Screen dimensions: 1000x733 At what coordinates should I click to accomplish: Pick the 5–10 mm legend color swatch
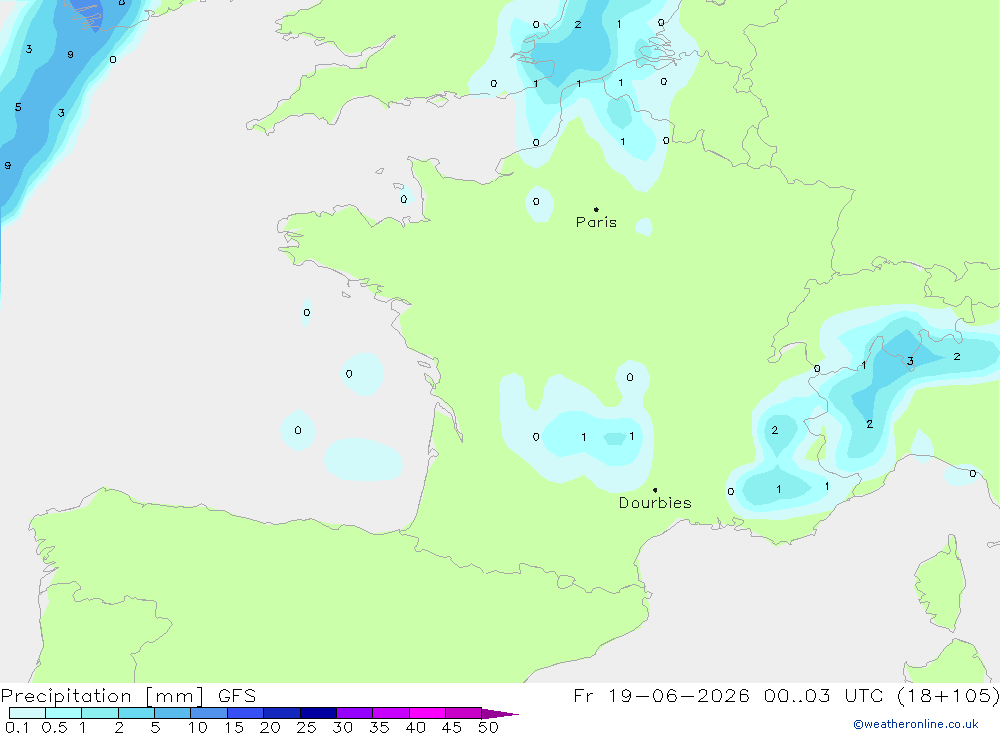[173, 713]
